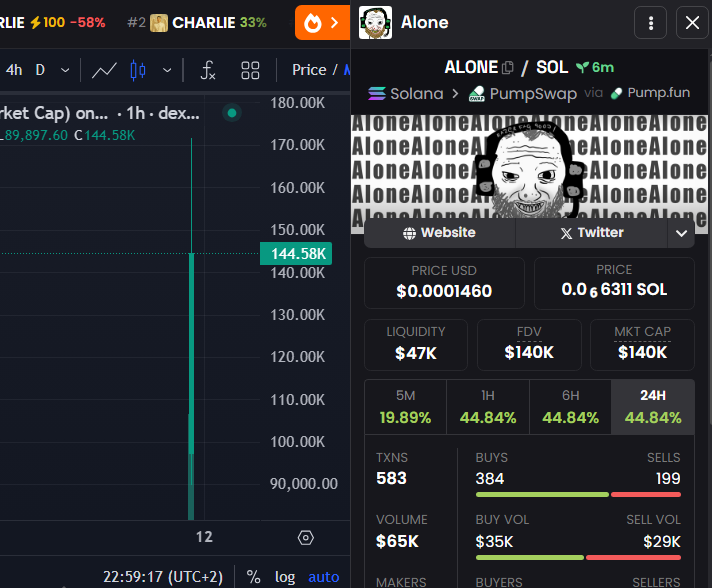
Task: Click the TXNS 583 value
Action: point(391,478)
